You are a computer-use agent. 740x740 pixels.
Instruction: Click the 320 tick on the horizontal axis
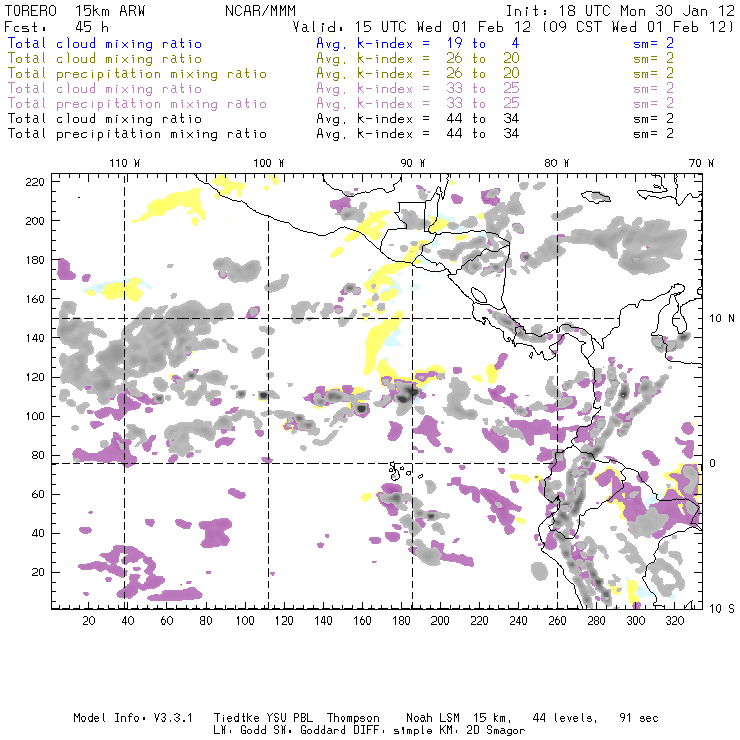coord(675,621)
